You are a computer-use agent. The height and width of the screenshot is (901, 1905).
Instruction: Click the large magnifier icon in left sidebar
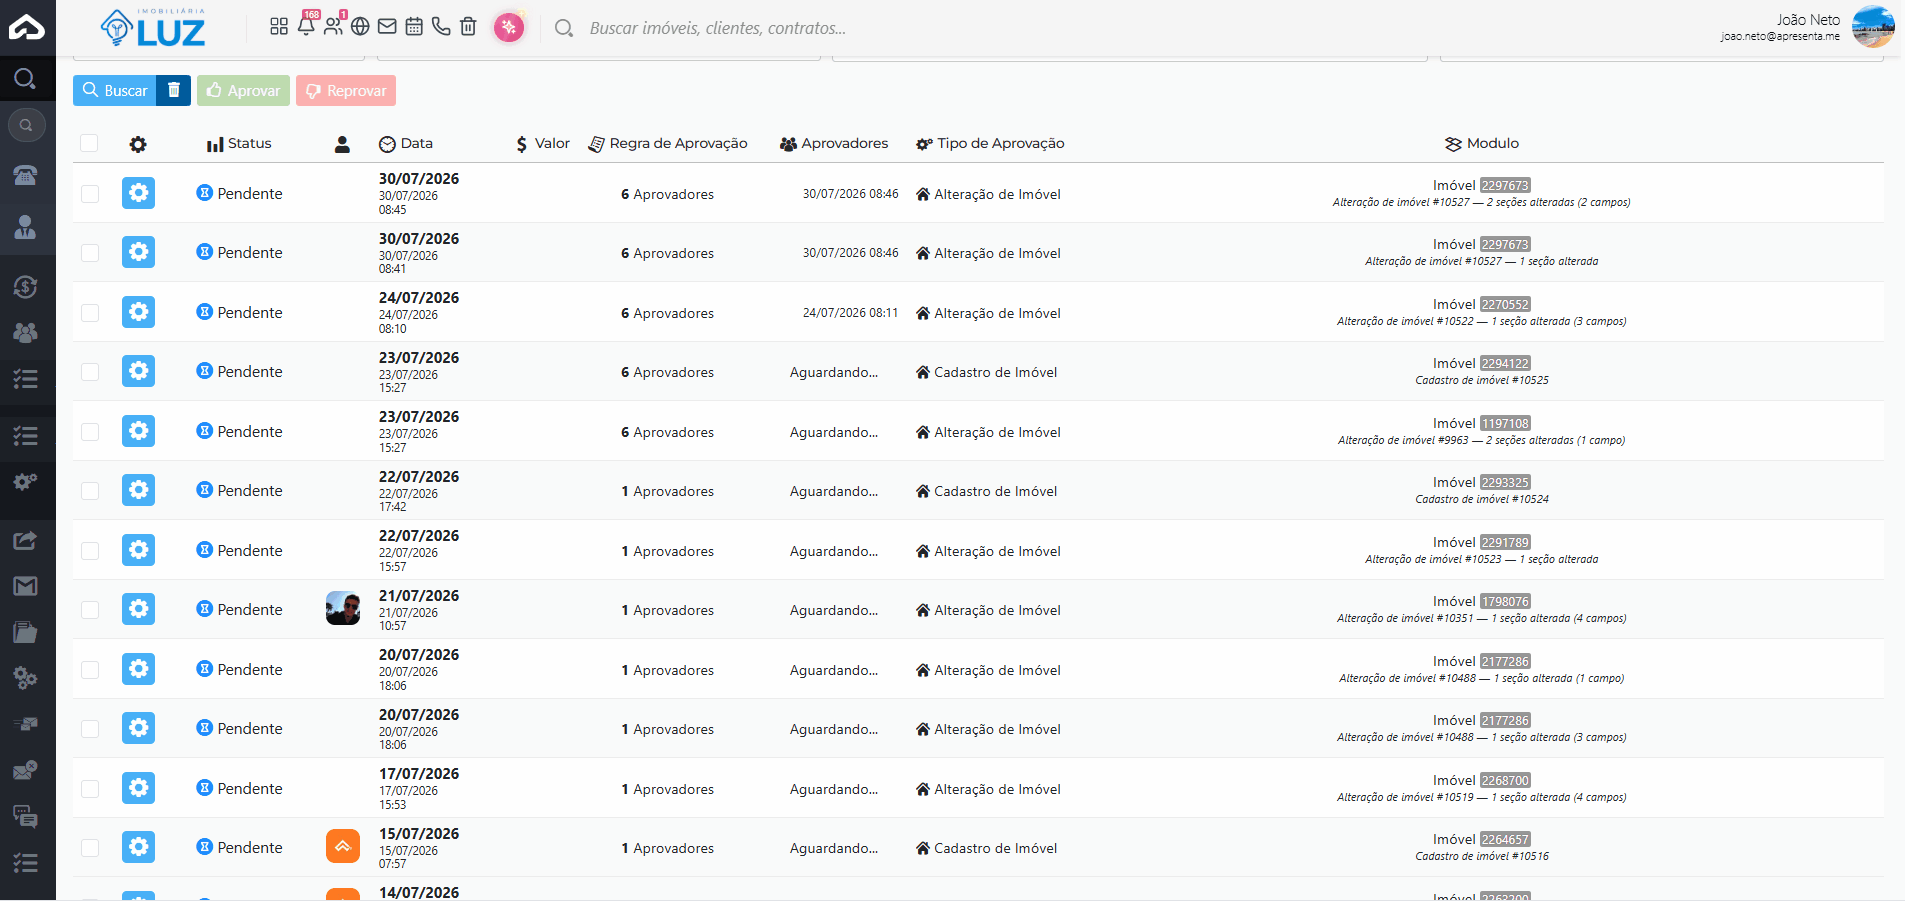[26, 78]
